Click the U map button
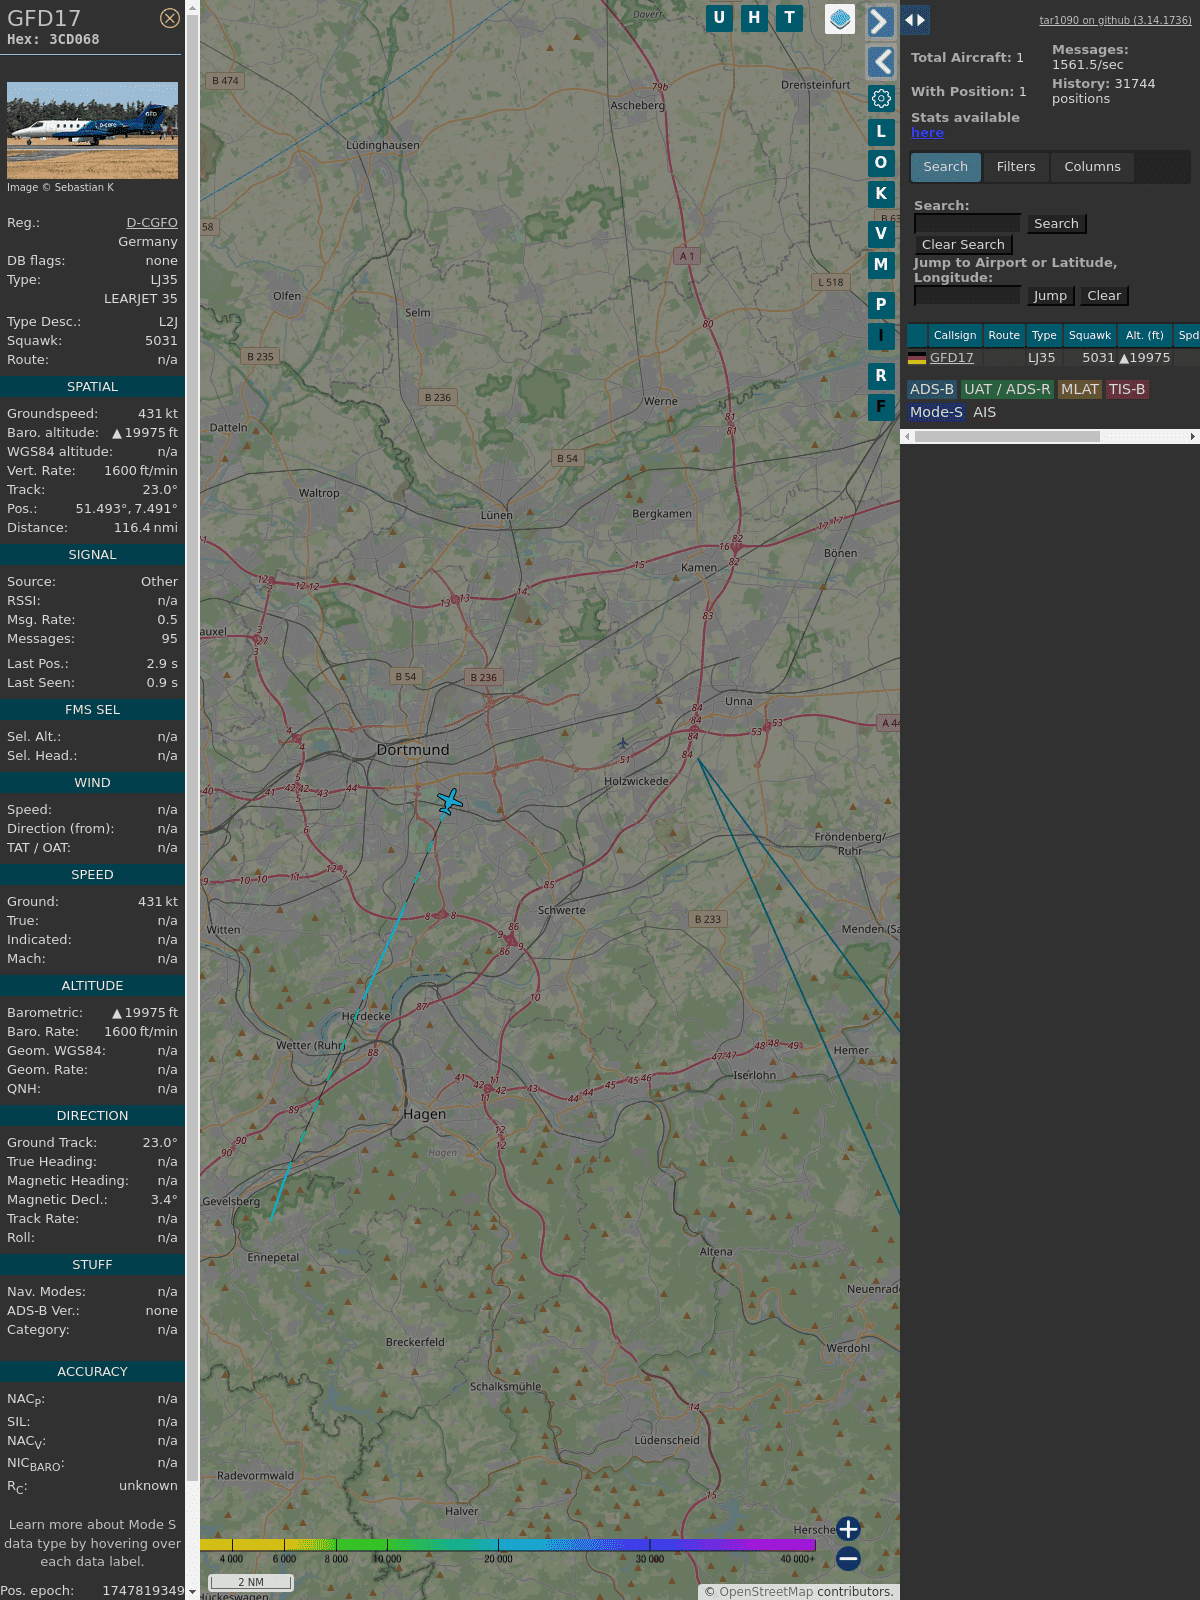This screenshot has width=1200, height=1600. point(719,18)
